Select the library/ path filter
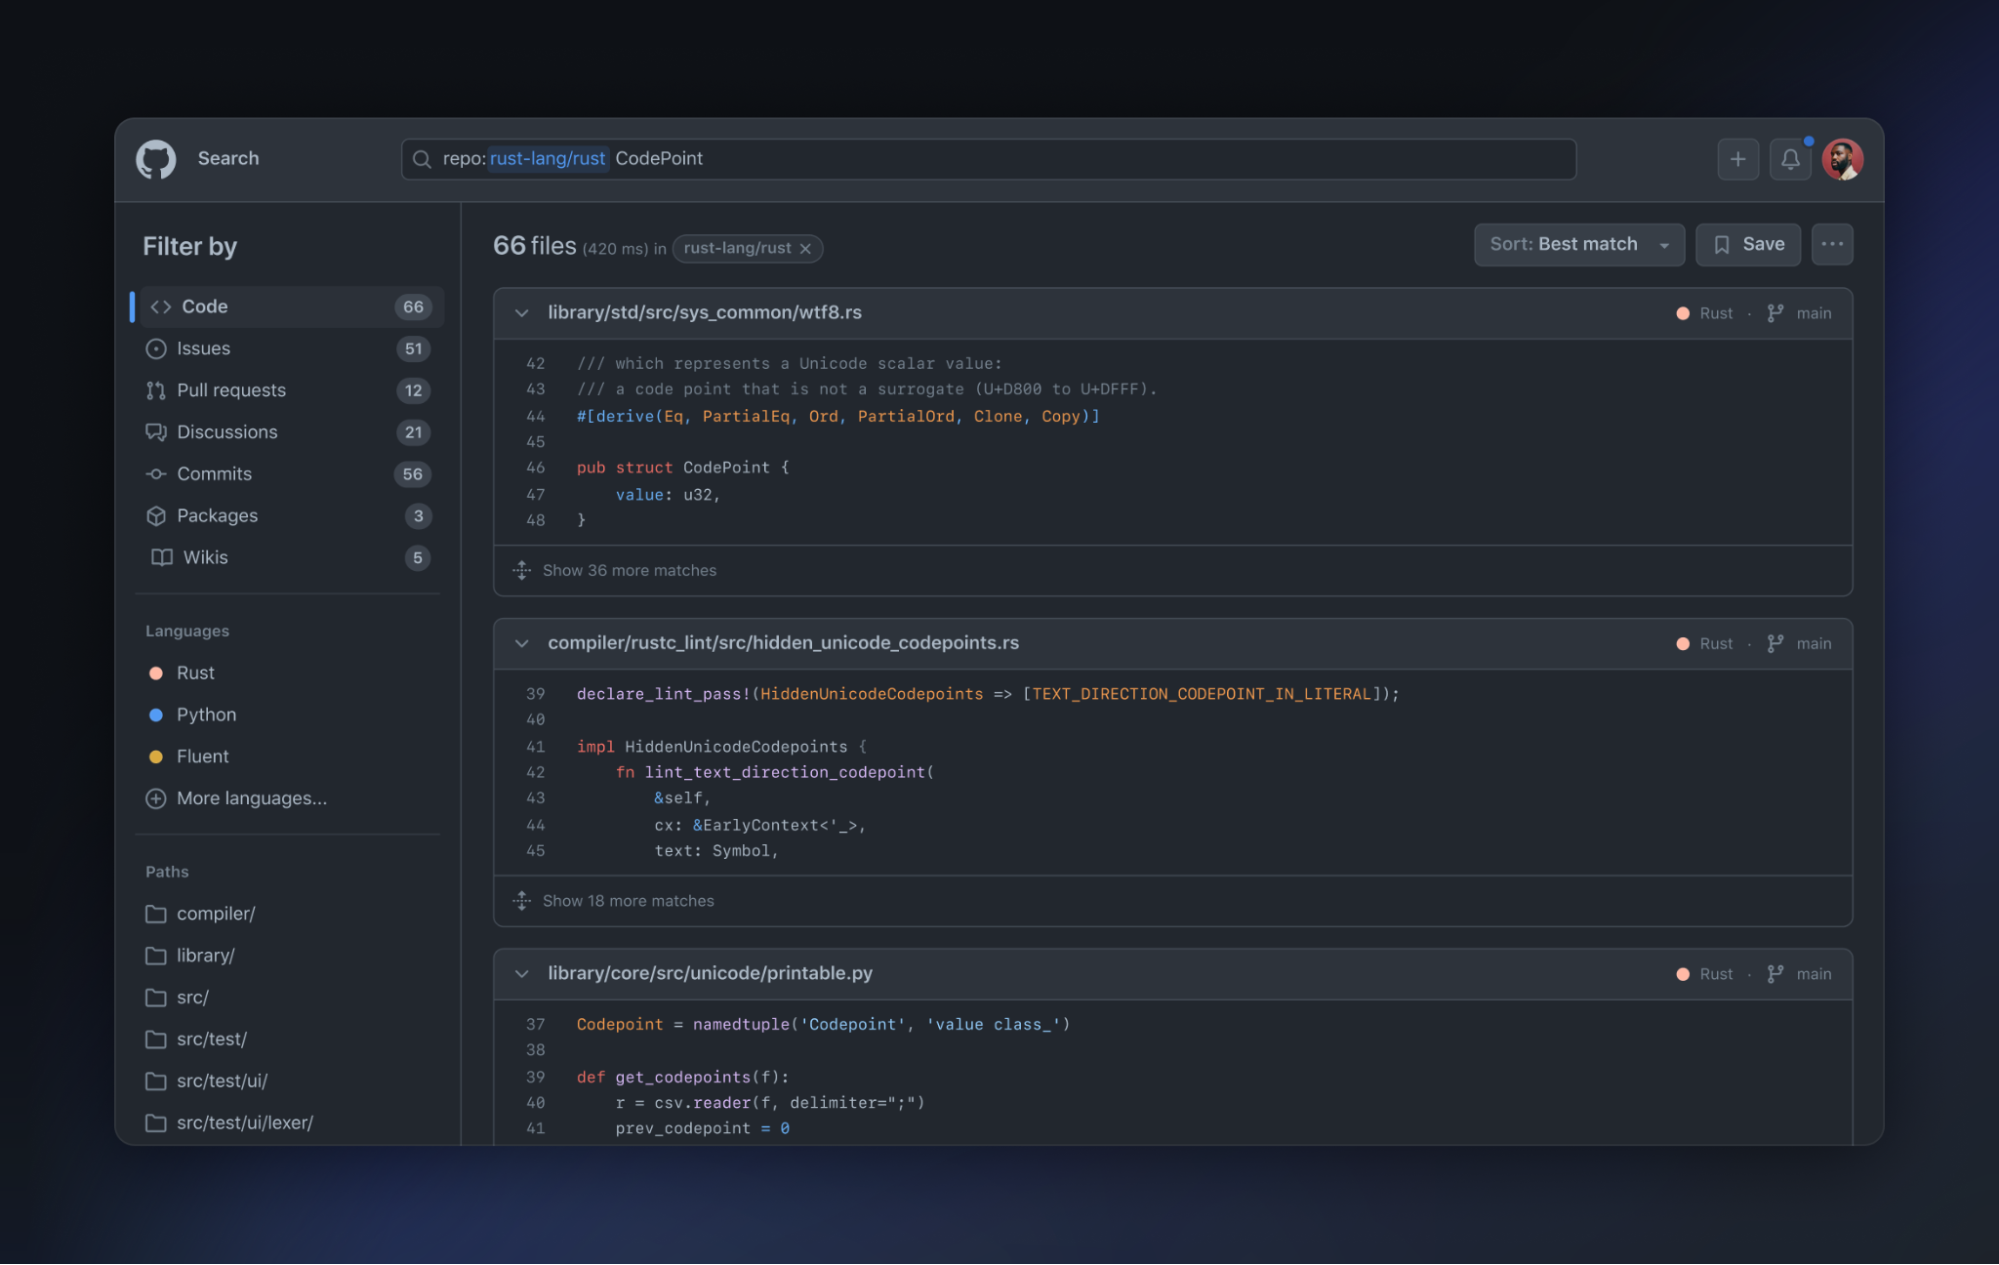Image resolution: width=1999 pixels, height=1265 pixels. point(204,956)
